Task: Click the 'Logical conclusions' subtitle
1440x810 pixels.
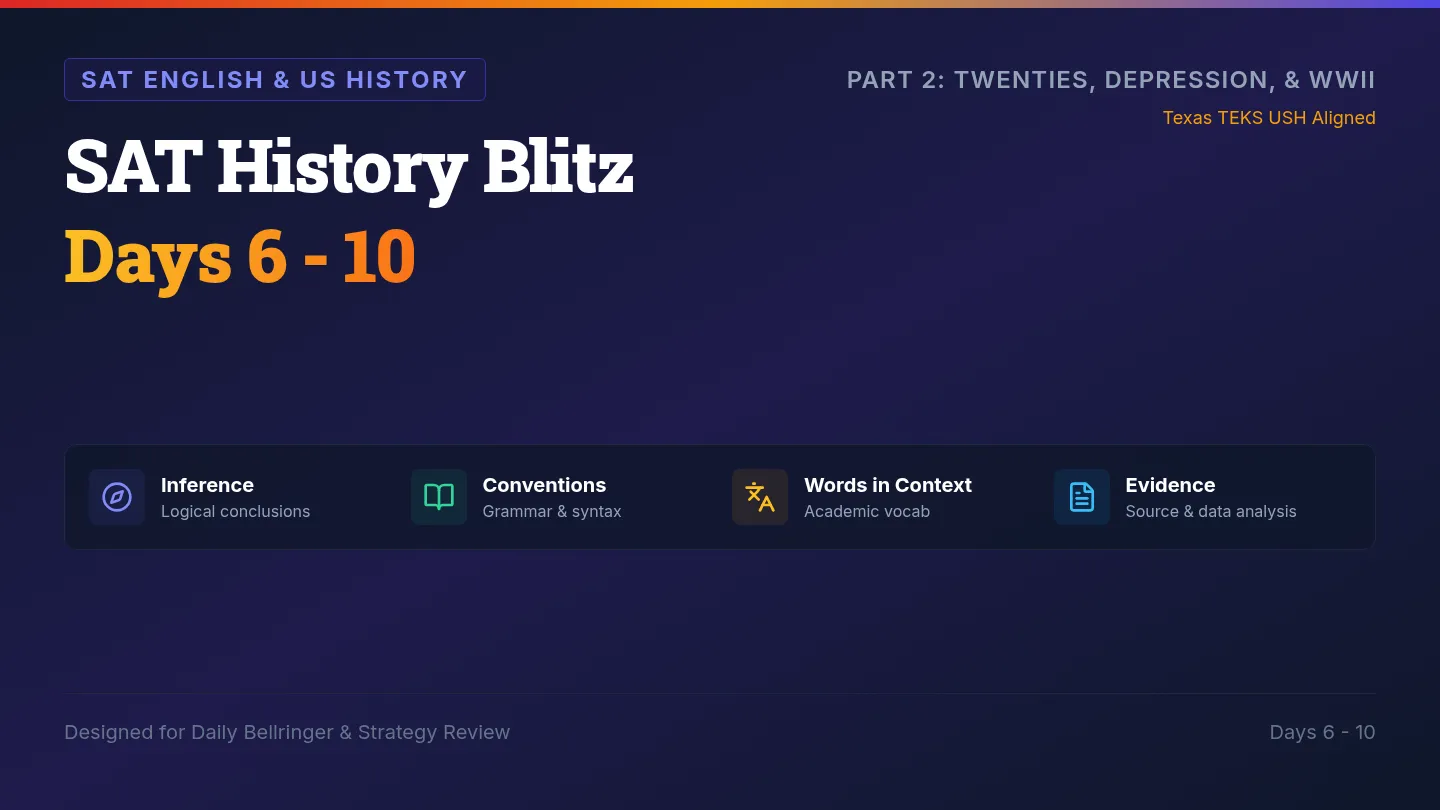Action: [x=235, y=511]
